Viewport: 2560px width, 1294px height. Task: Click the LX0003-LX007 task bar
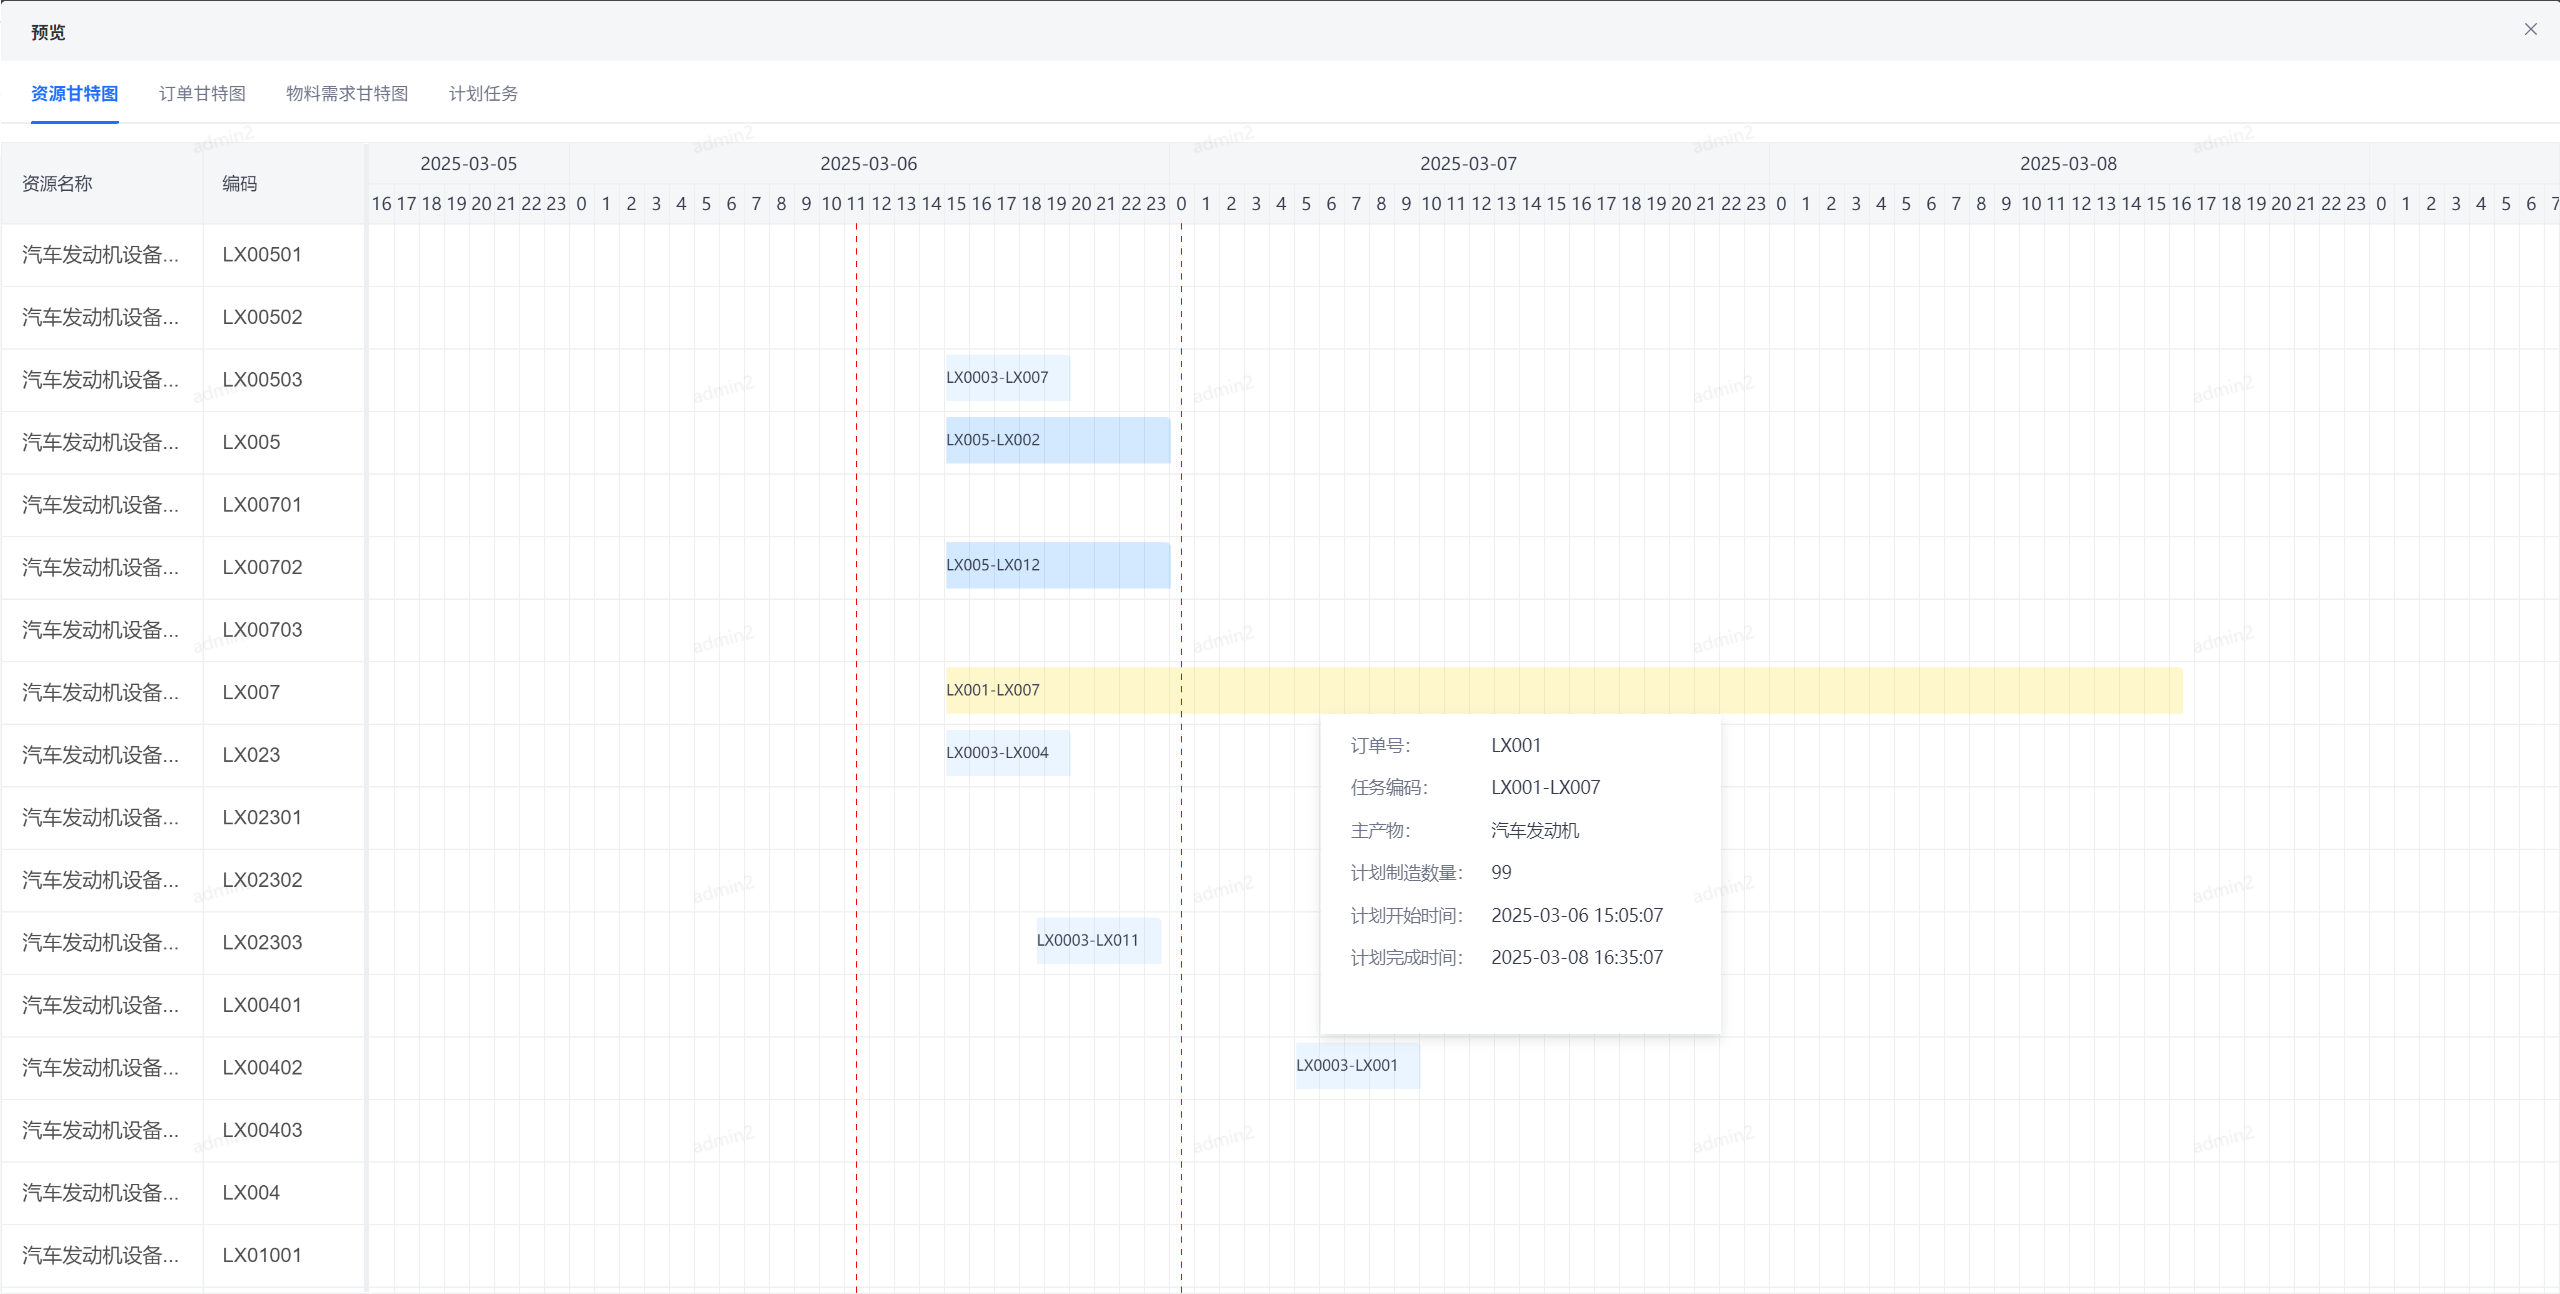click(1007, 378)
